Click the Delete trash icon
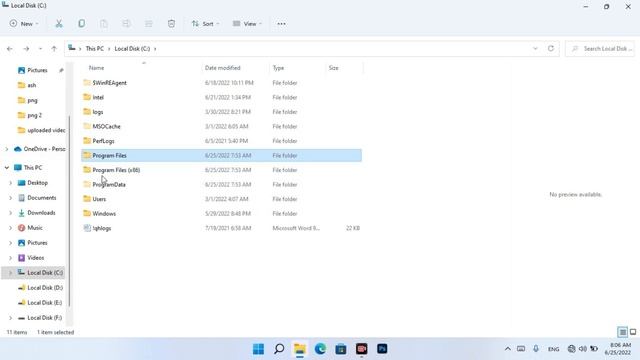The image size is (640, 360). (171, 24)
